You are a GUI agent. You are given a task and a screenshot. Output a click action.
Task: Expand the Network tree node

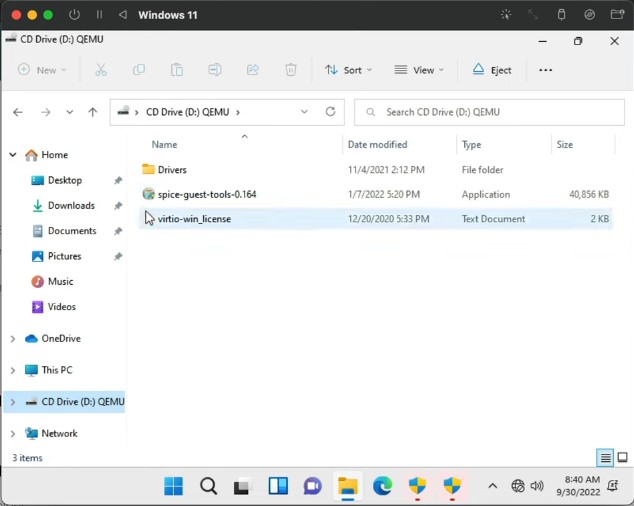(13, 434)
